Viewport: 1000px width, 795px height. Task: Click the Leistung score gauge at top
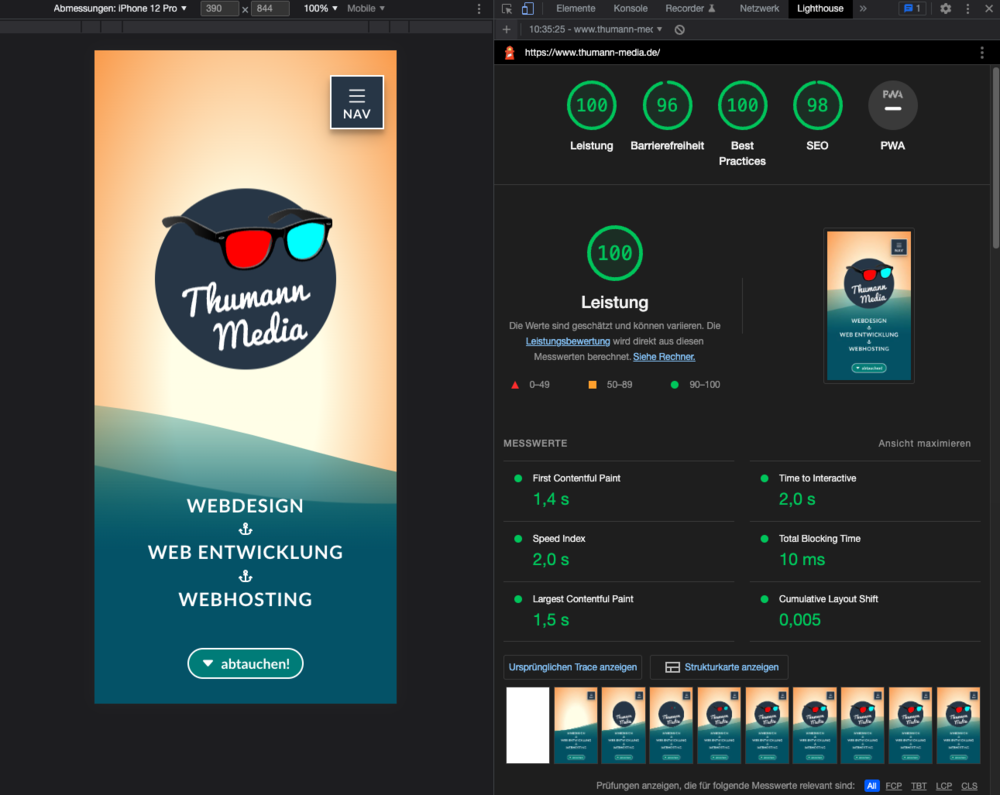tap(591, 106)
